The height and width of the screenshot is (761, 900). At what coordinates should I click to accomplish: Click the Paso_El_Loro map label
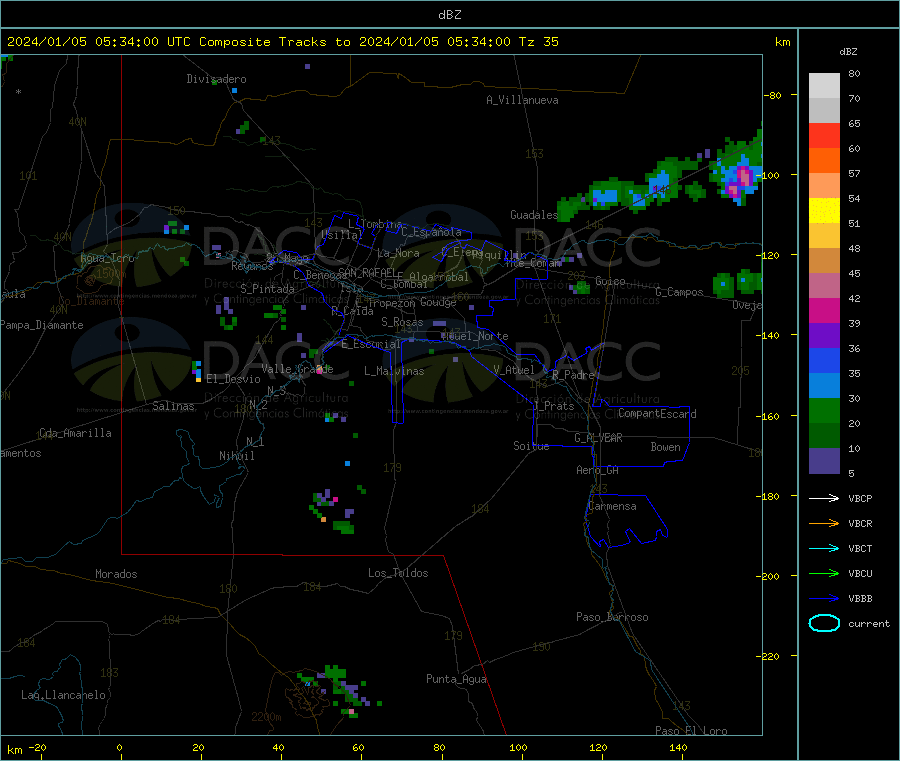pyautogui.click(x=691, y=731)
